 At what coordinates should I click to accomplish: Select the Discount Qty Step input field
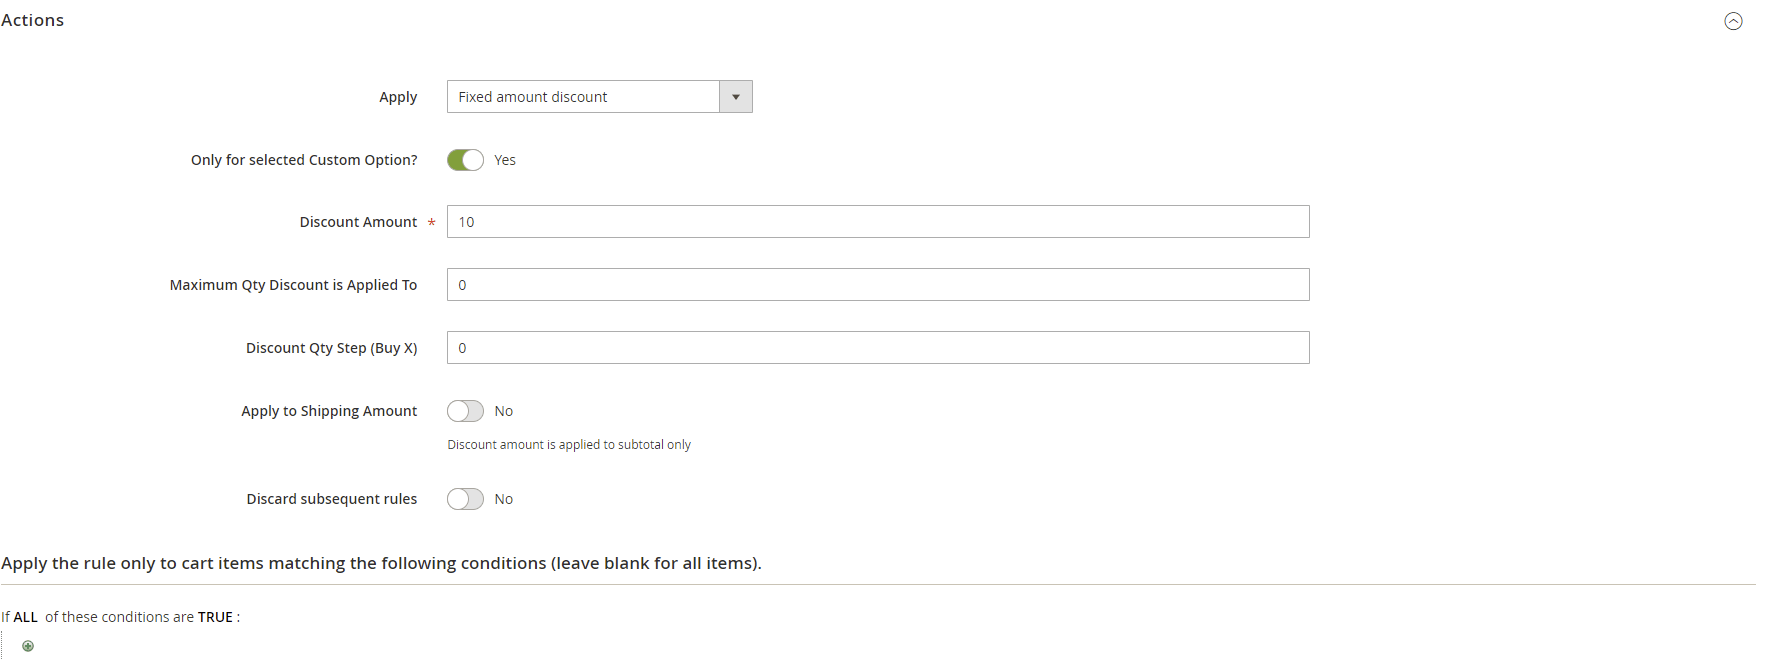pos(877,348)
